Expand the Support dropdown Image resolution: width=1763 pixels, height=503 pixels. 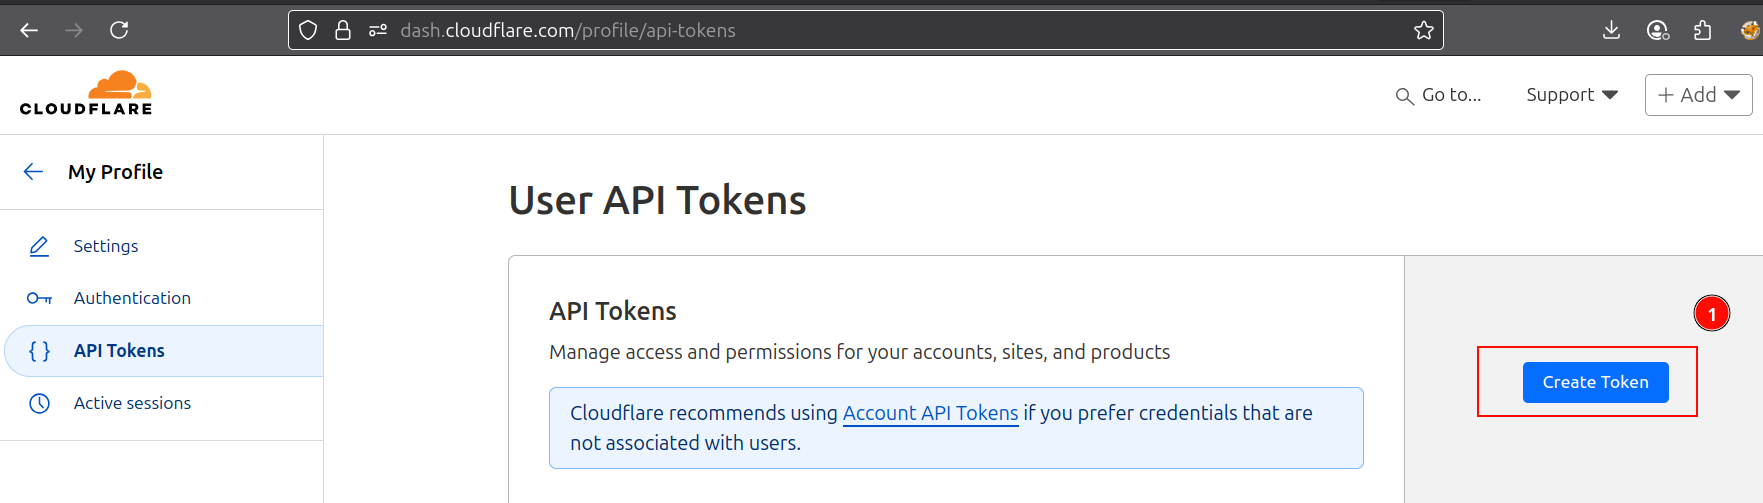pyautogui.click(x=1571, y=95)
